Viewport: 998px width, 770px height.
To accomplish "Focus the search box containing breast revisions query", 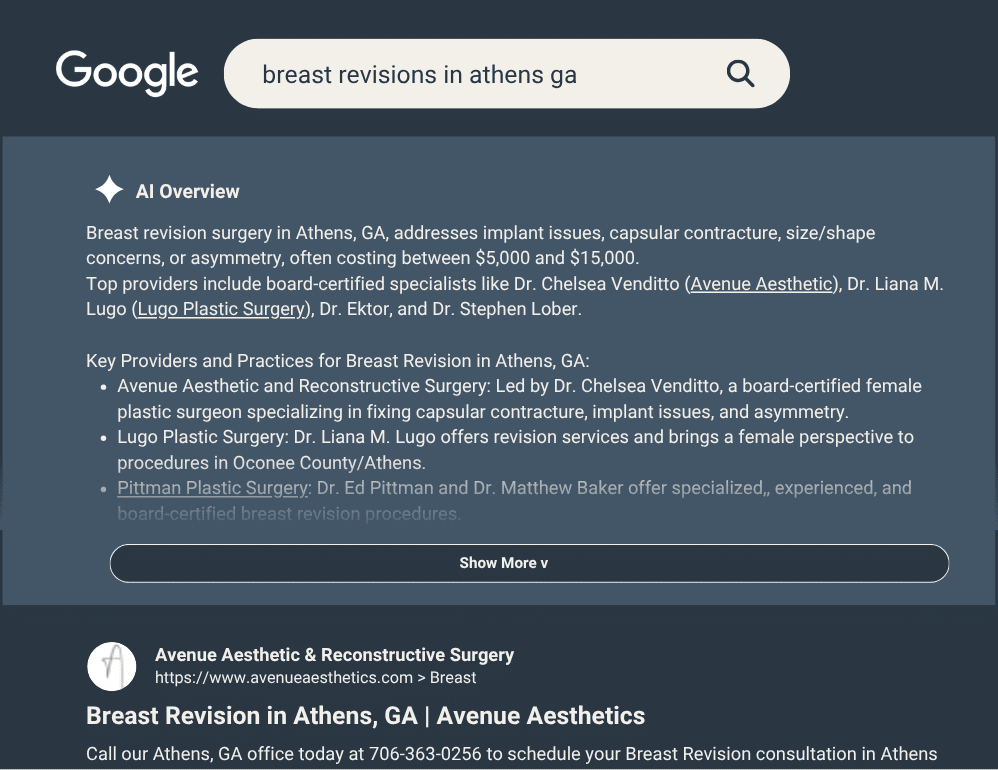I will (x=507, y=74).
